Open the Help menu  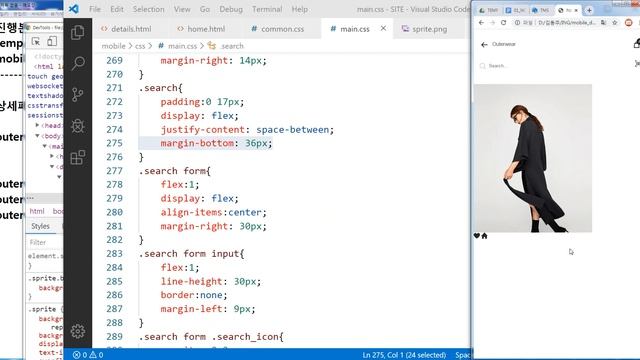click(300, 9)
